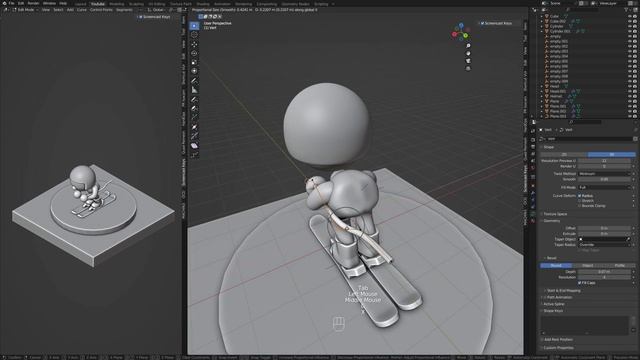Click the Taper Object field
This screenshot has width=640, height=360.
point(604,239)
